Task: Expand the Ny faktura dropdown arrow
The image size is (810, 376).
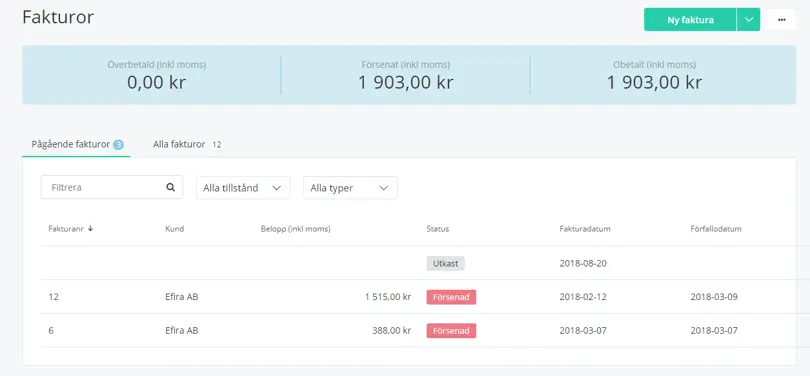Action: pos(749,20)
